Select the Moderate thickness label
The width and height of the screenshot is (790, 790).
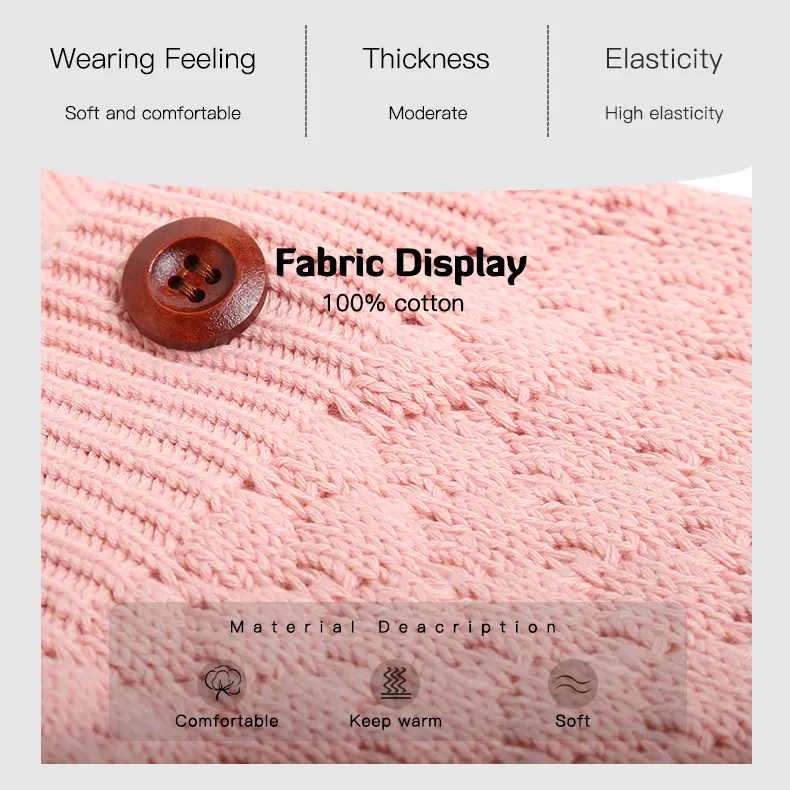[x=428, y=113]
